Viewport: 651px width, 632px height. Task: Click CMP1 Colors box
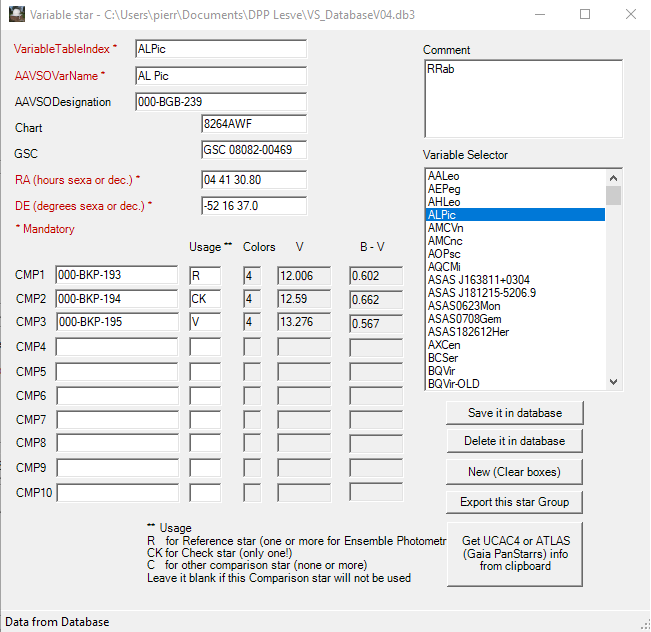252,276
